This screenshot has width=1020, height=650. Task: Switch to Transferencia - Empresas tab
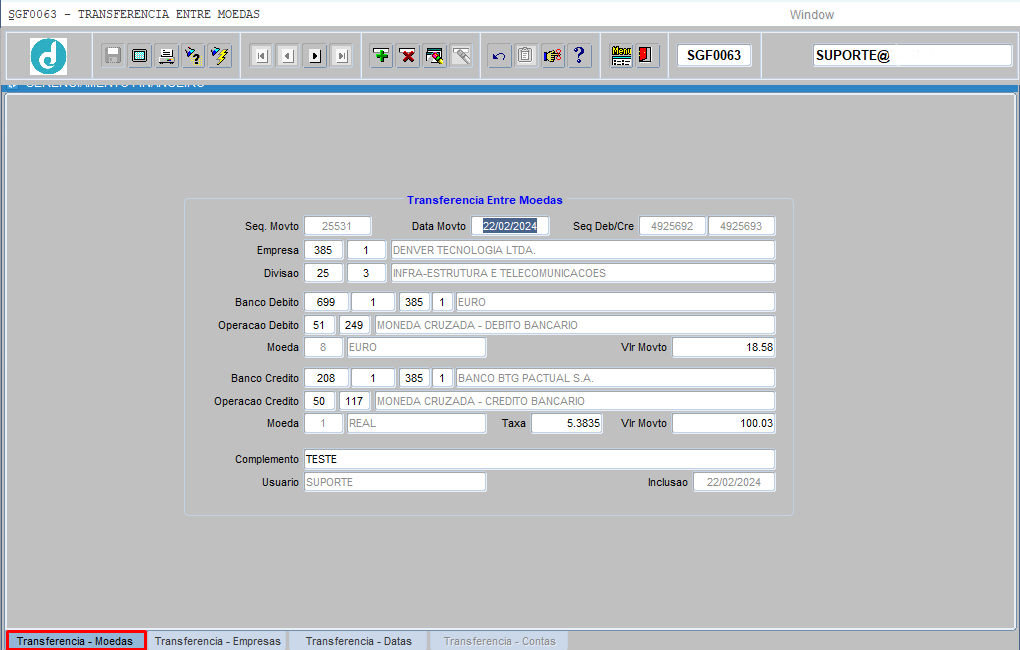(x=218, y=641)
